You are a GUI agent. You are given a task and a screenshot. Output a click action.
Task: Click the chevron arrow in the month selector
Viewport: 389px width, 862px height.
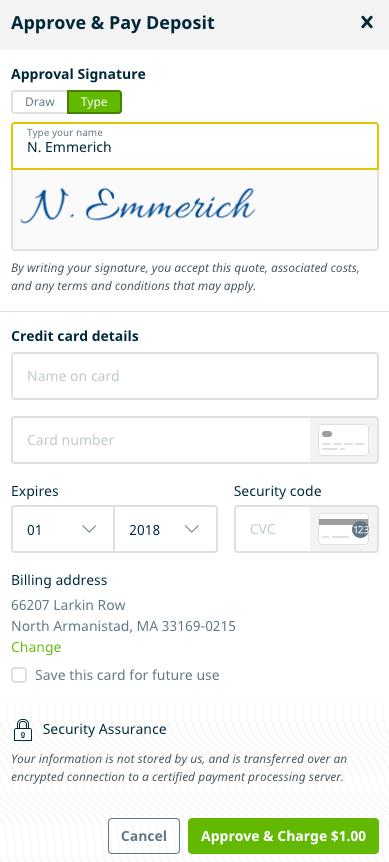[89, 529]
